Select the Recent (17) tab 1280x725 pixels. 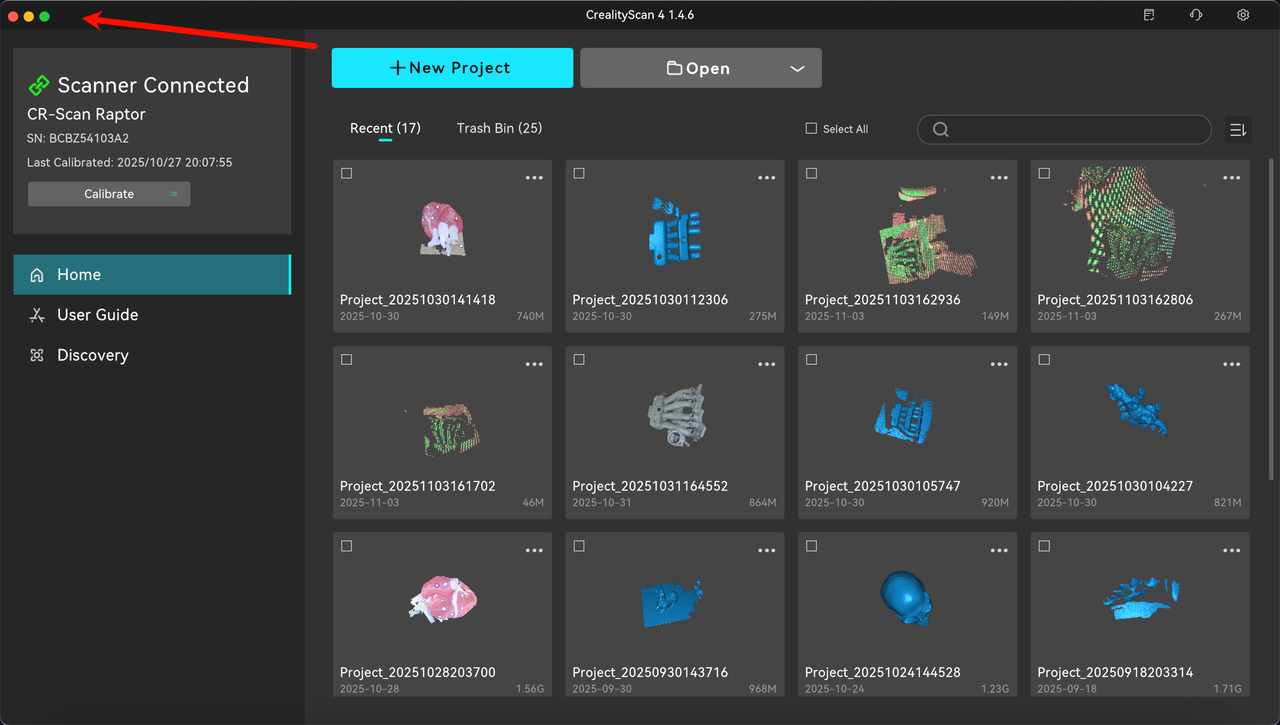click(x=385, y=128)
